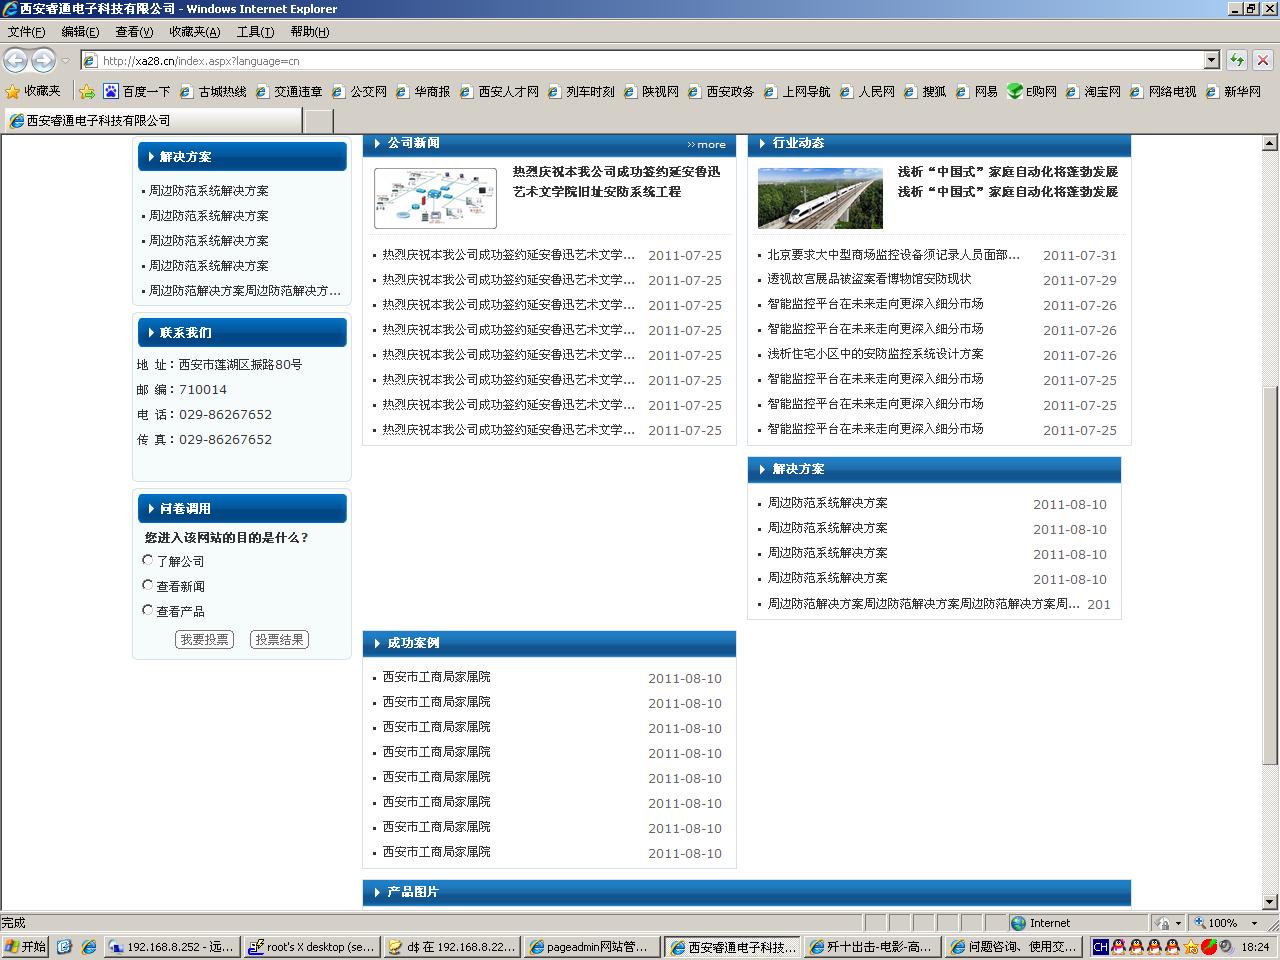Open the 热烈庆祝本我公司成功签约 headline link
Viewport: 1280px width, 960px height.
pos(616,181)
